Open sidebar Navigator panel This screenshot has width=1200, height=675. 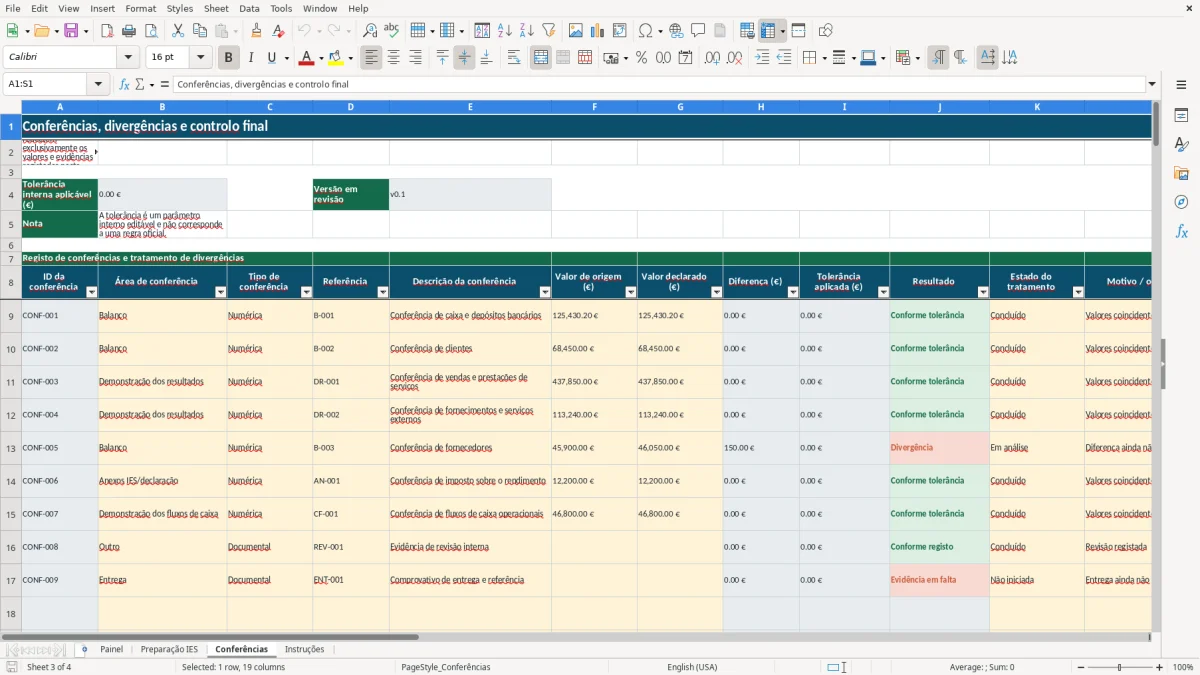(1181, 202)
